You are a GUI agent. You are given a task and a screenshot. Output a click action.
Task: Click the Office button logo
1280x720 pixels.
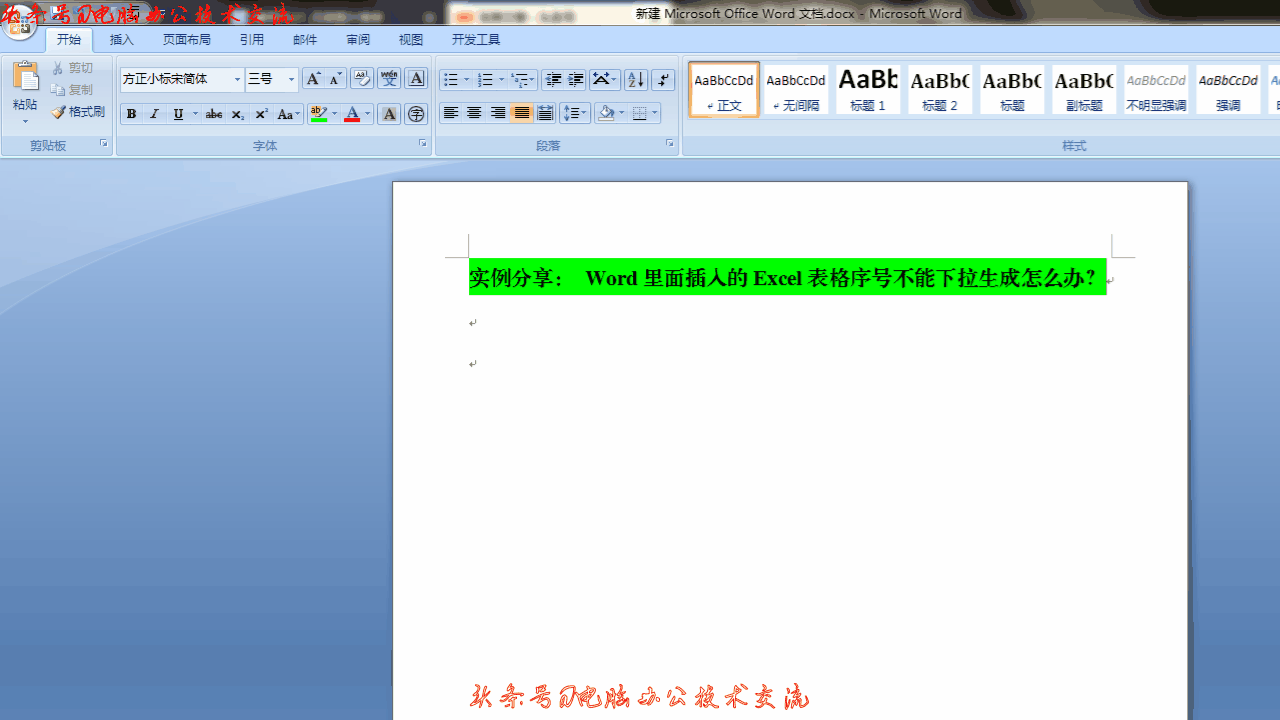19,25
